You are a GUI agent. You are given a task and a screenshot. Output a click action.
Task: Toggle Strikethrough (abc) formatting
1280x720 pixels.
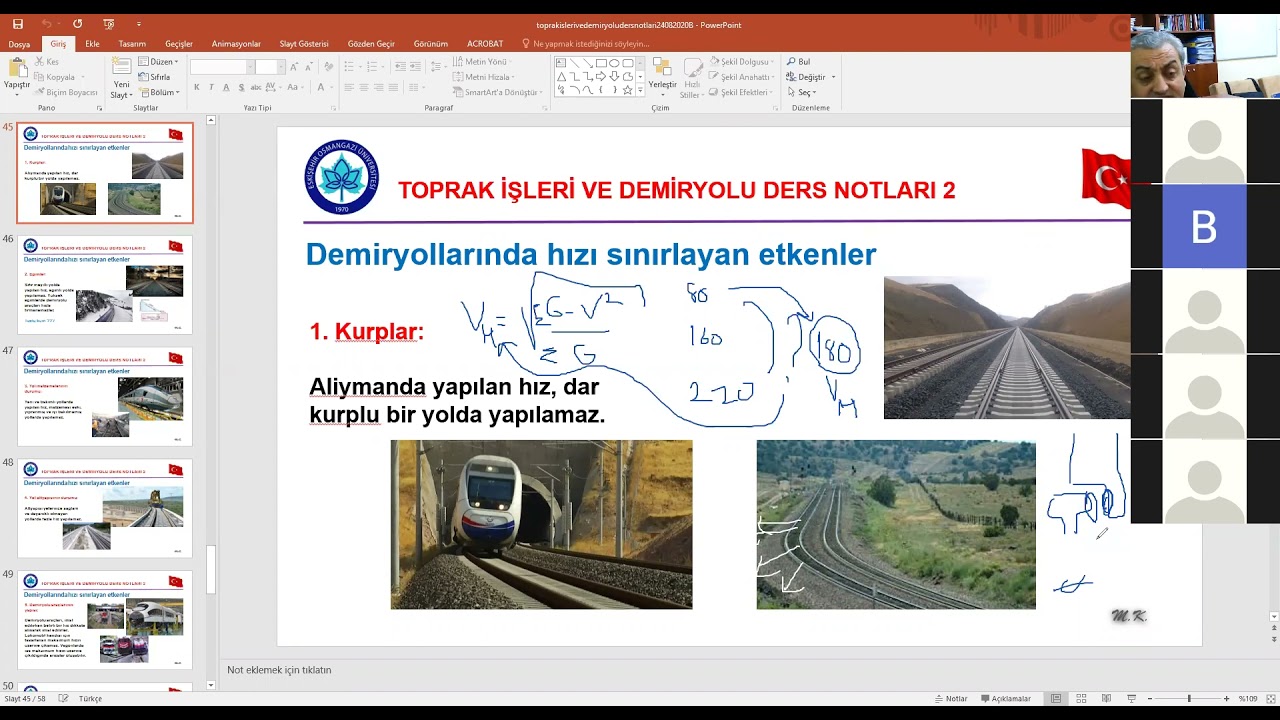coord(256,87)
